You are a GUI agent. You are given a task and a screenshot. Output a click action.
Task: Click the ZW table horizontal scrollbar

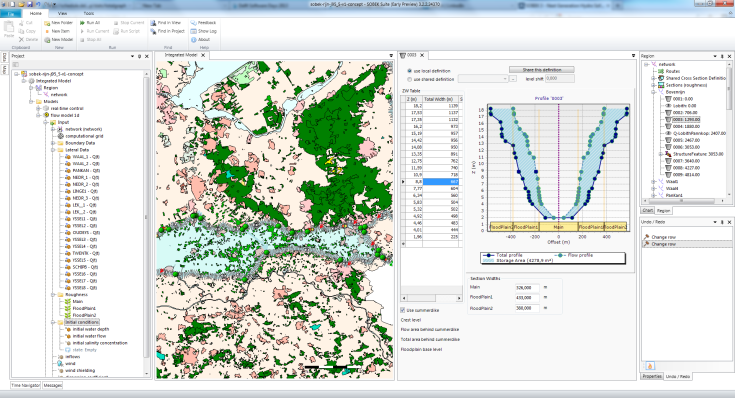point(432,298)
